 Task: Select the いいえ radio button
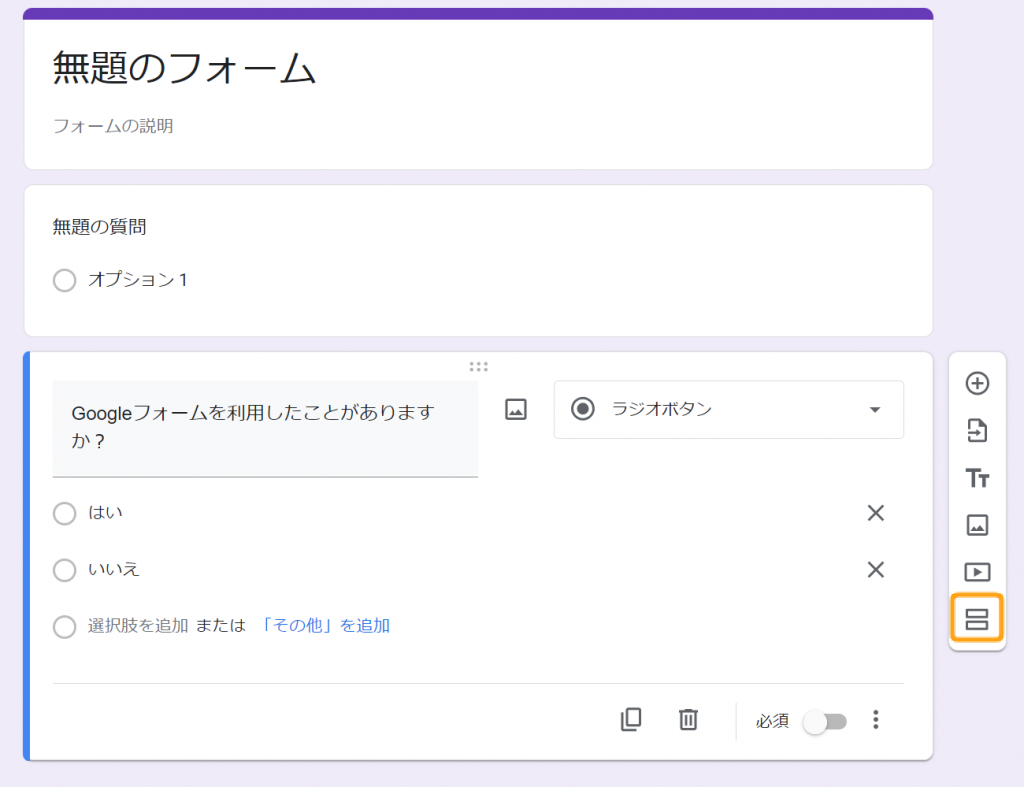pyautogui.click(x=64, y=570)
